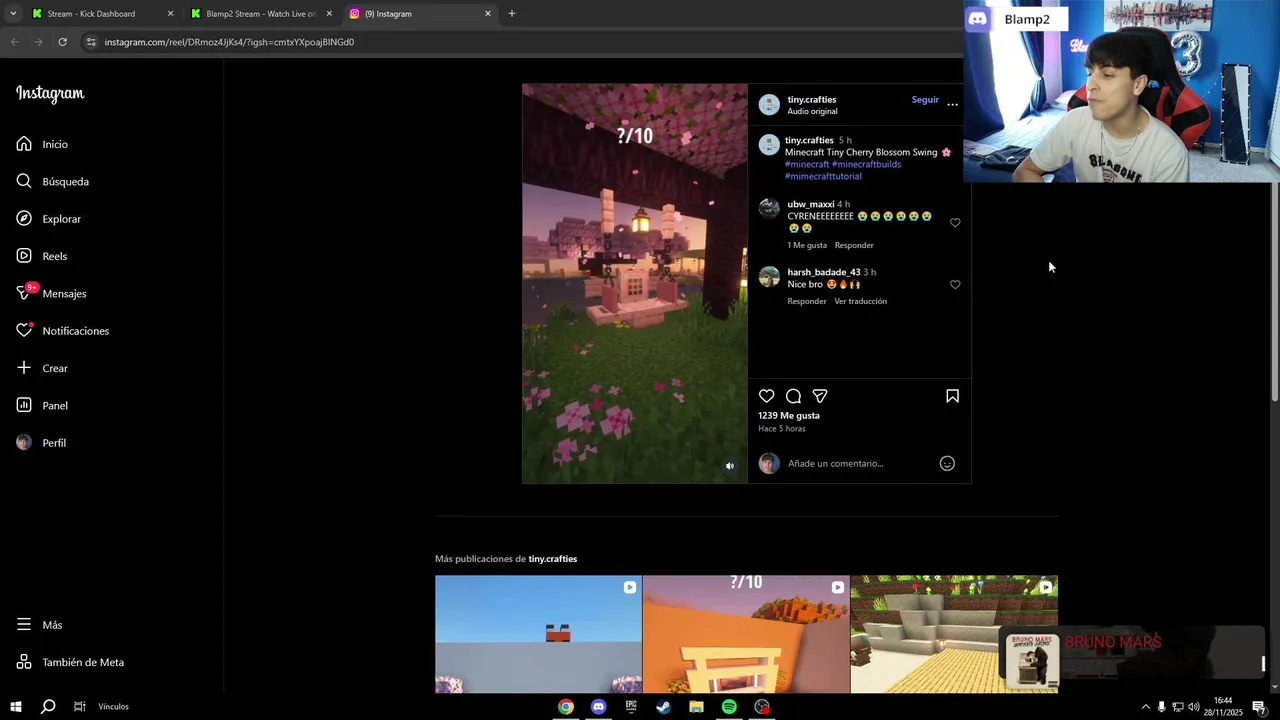This screenshot has width=1280, height=720.
Task: Open the third related reel thumbnail
Action: click(954, 634)
